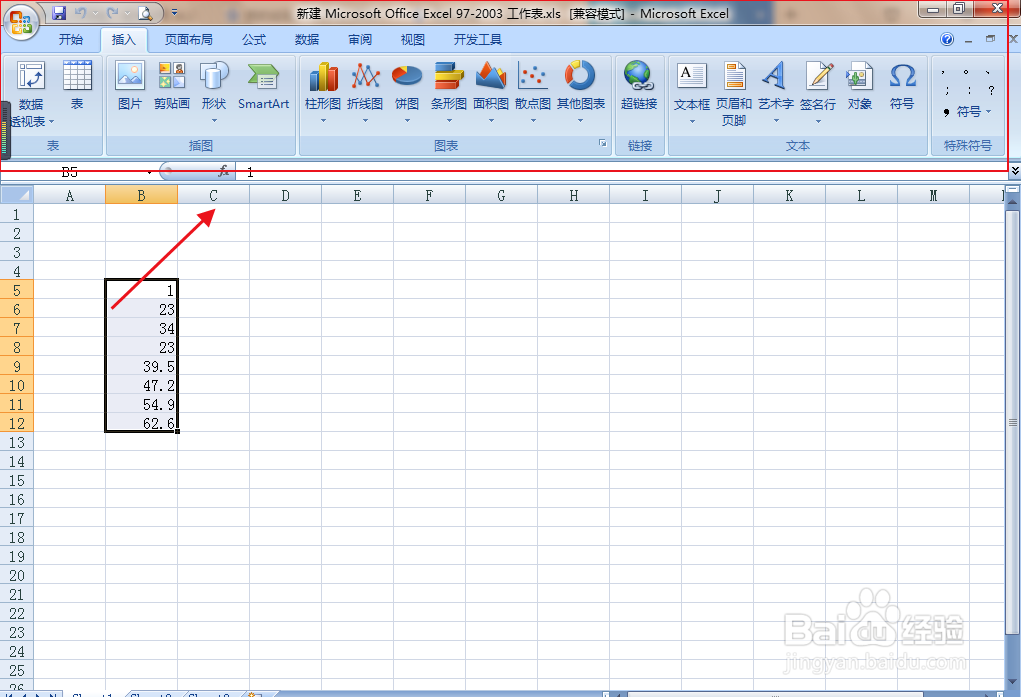
Task: Insert a Scatter chart (散点图)
Action: coord(533,91)
